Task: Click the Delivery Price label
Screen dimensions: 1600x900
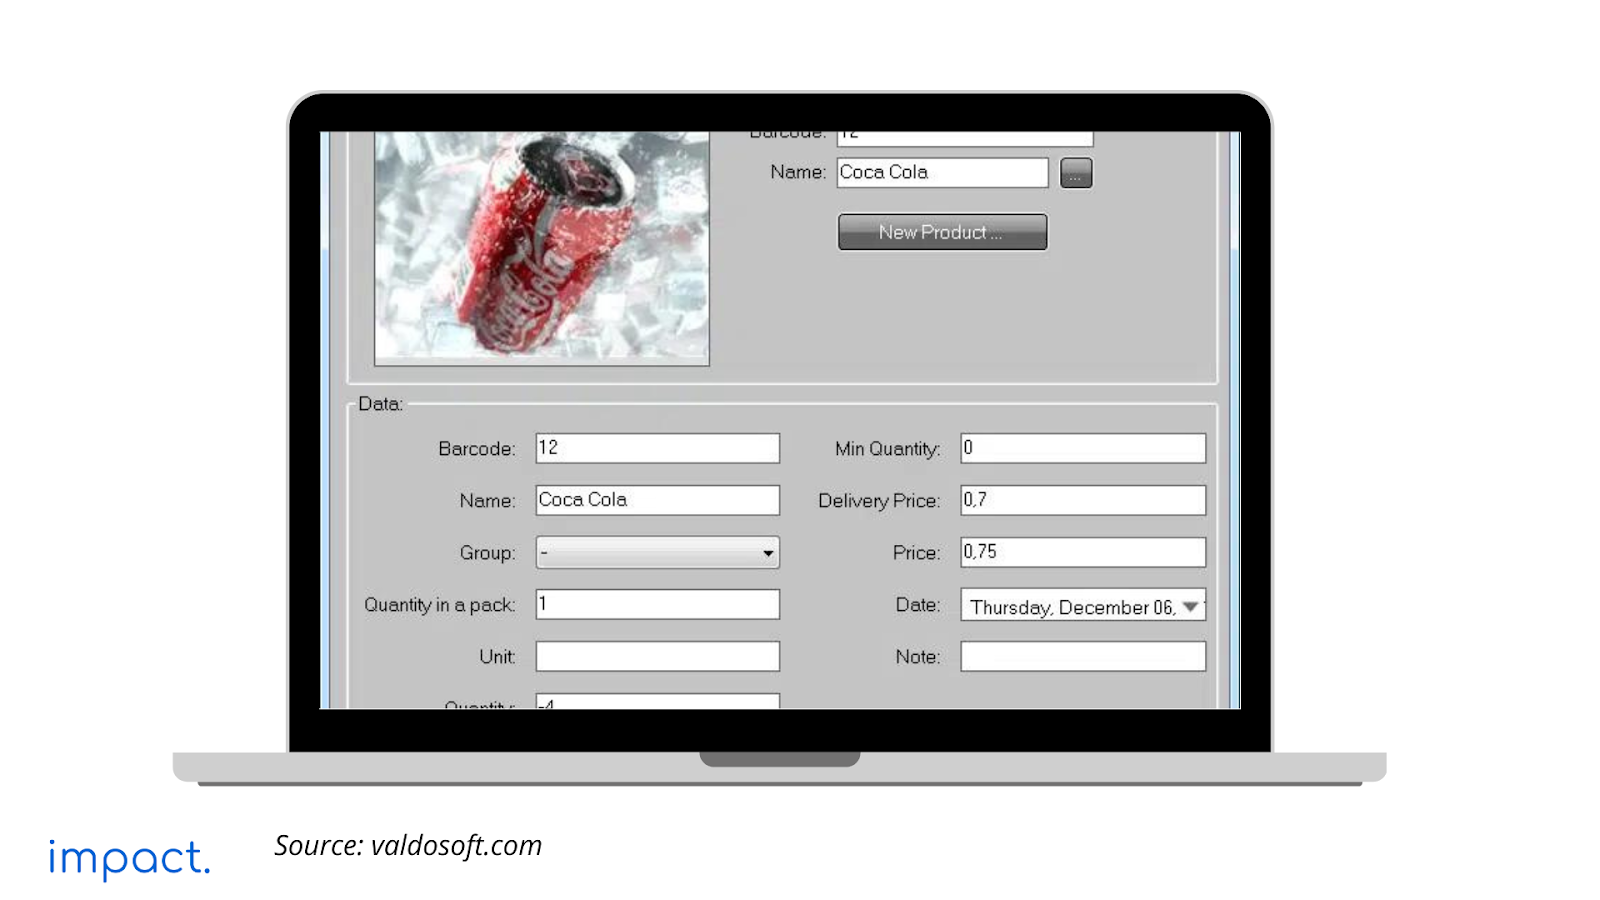Action: click(x=879, y=501)
